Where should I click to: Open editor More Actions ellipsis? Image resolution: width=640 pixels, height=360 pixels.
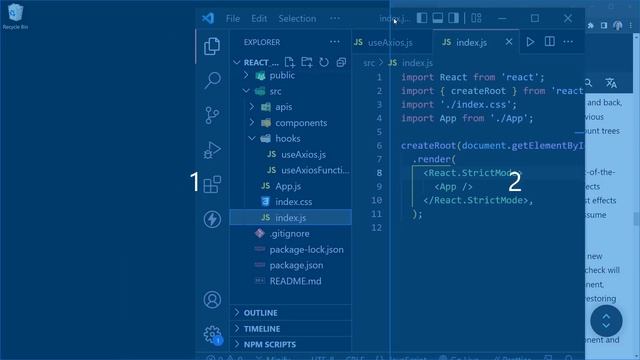(568, 42)
